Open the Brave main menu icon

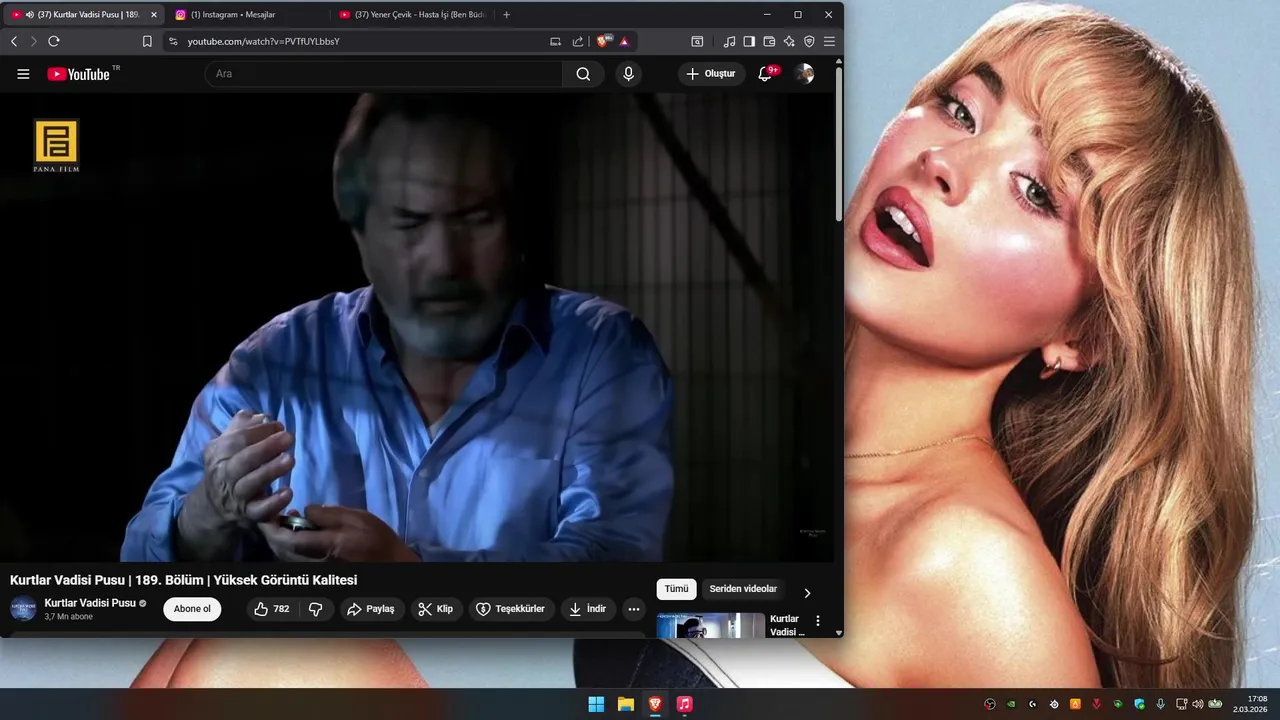(829, 41)
